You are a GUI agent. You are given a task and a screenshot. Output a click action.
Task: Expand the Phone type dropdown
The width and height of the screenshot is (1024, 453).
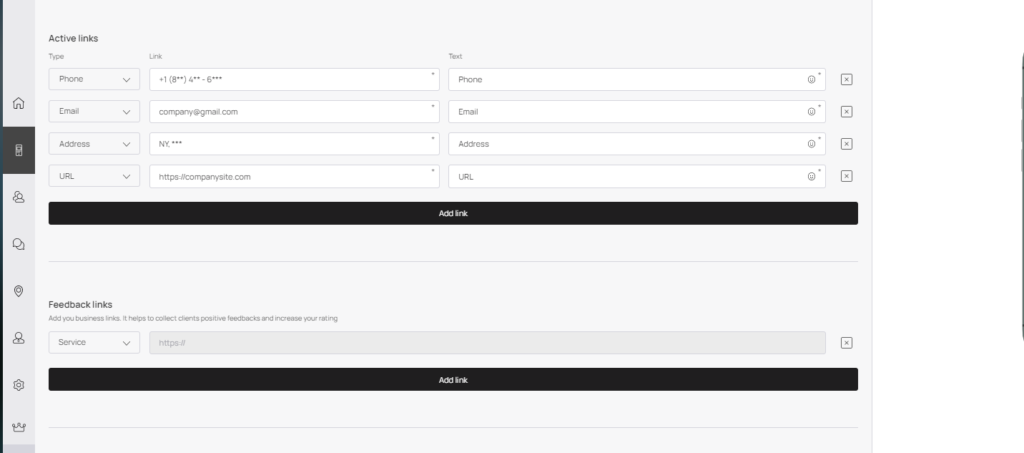[x=94, y=79]
